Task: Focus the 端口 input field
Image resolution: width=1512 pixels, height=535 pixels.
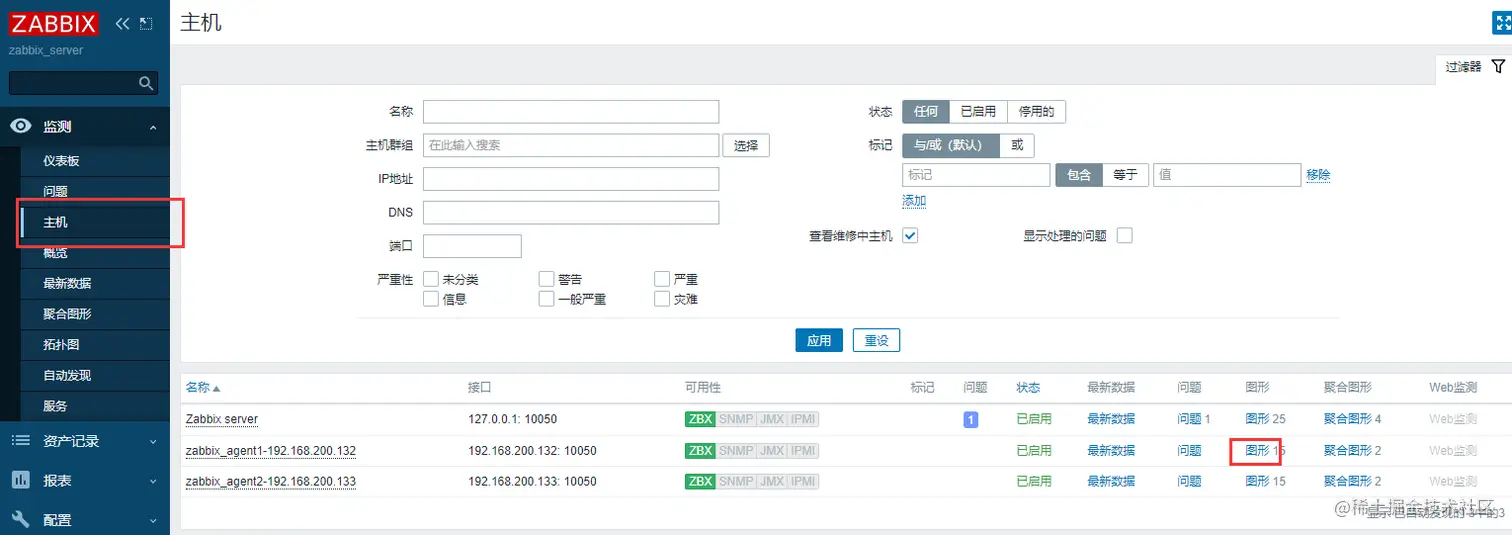Action: [472, 246]
